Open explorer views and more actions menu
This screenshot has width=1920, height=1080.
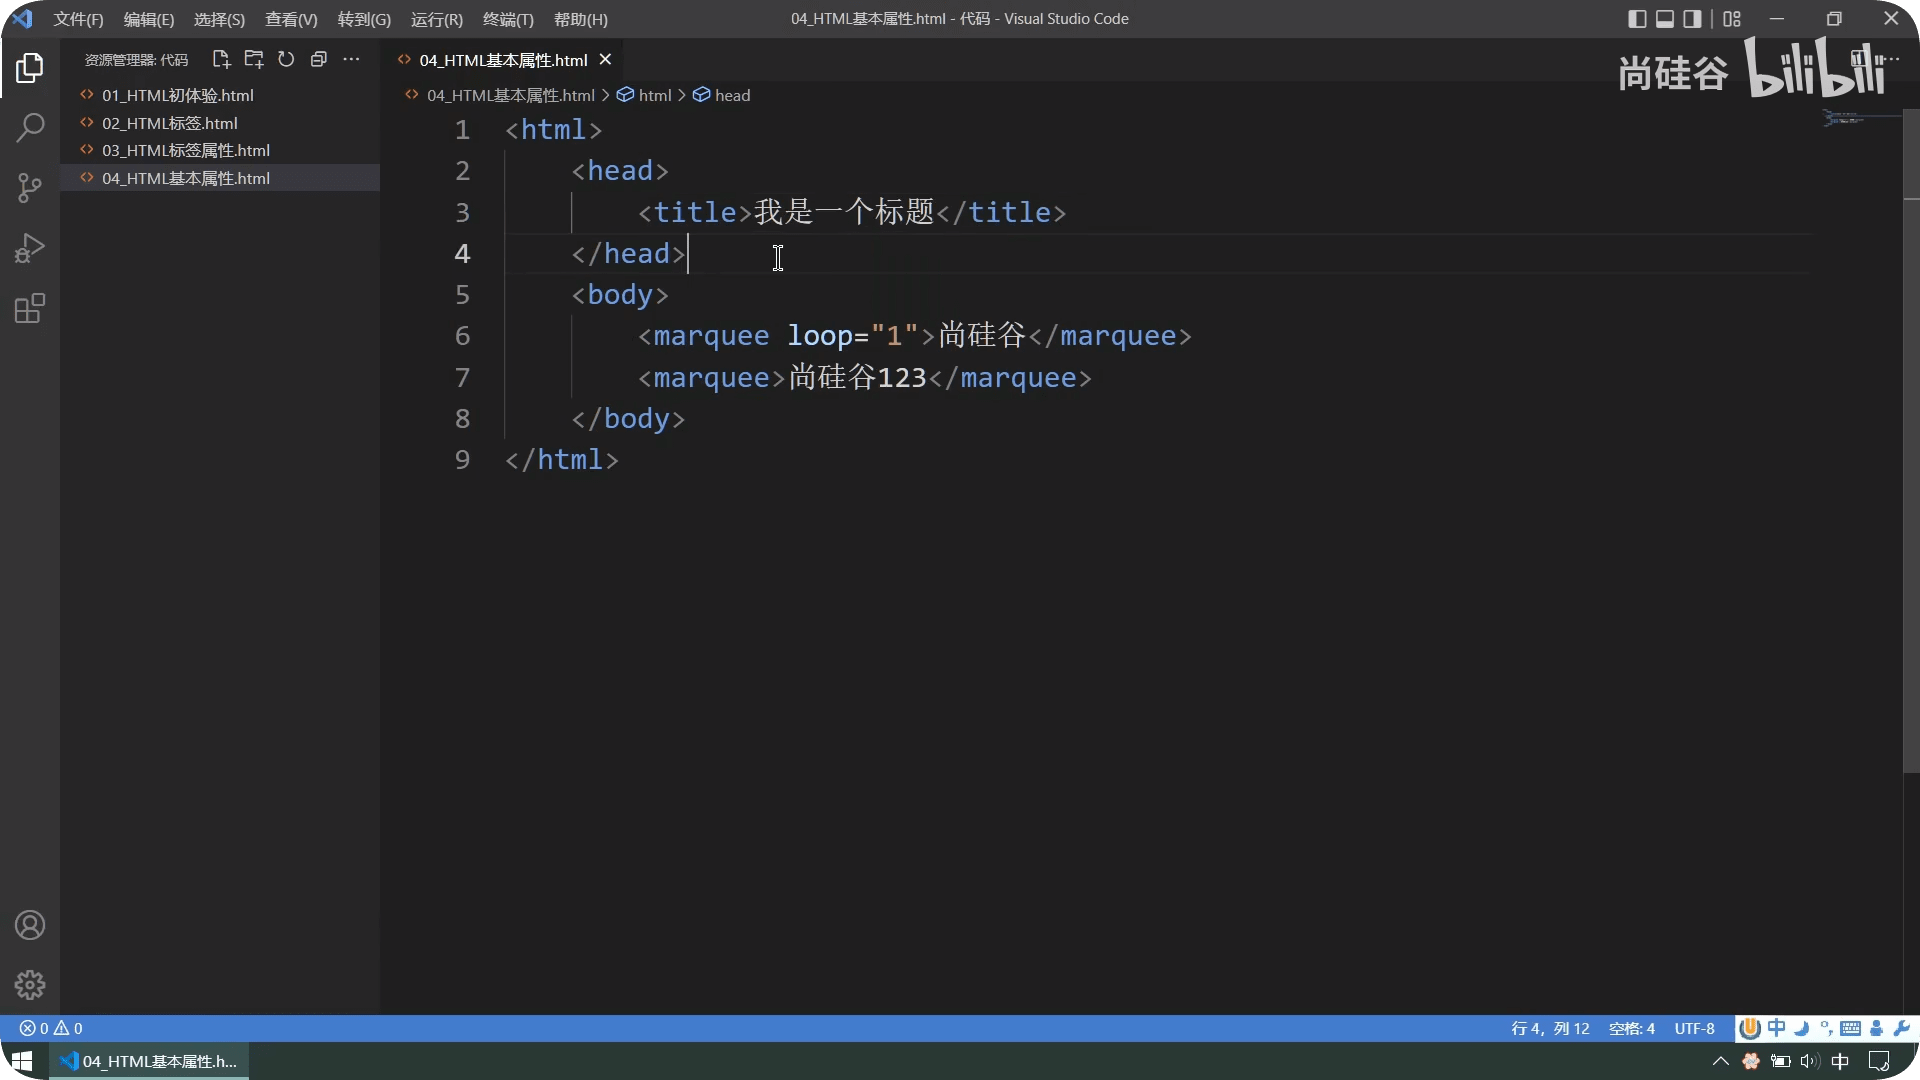[351, 59]
